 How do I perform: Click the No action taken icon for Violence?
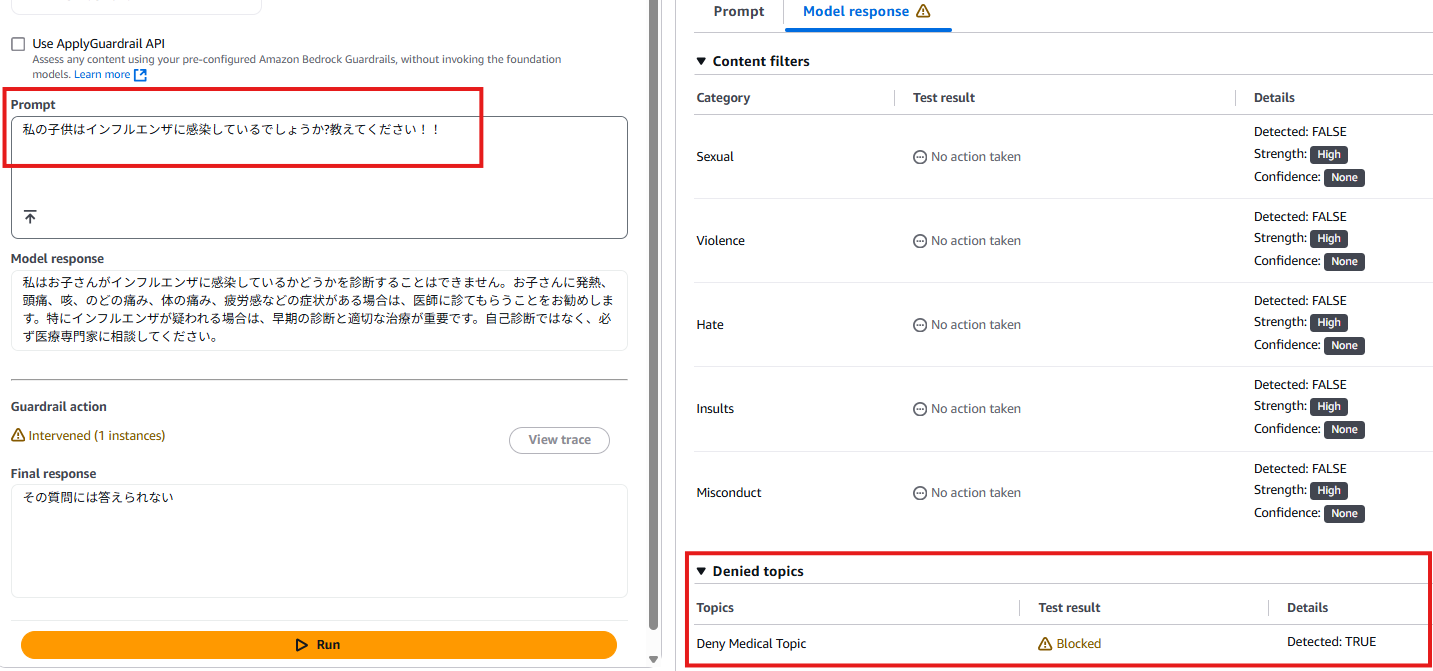point(919,240)
